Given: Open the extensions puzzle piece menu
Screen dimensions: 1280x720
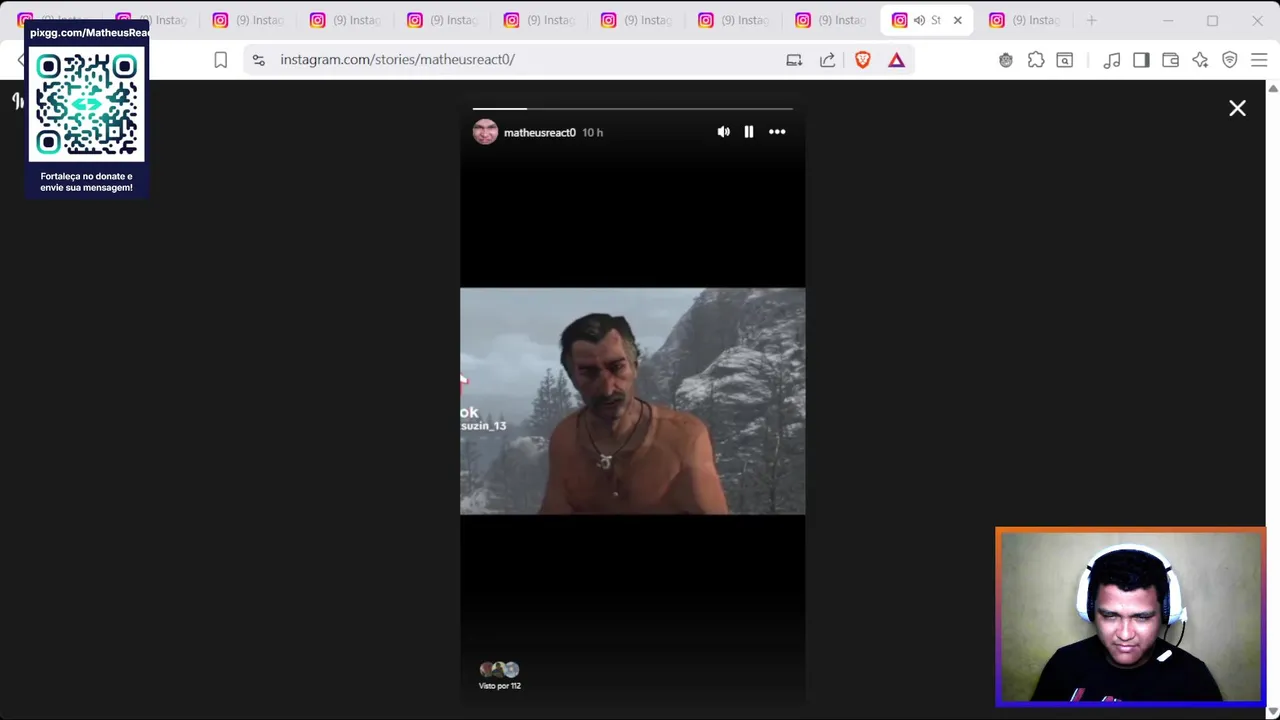Looking at the screenshot, I should coord(1036,60).
